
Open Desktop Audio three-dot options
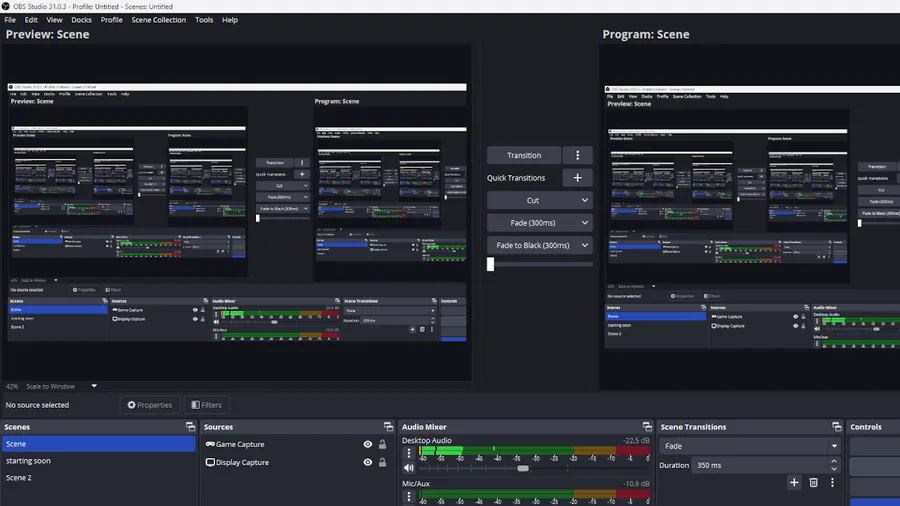pos(409,453)
